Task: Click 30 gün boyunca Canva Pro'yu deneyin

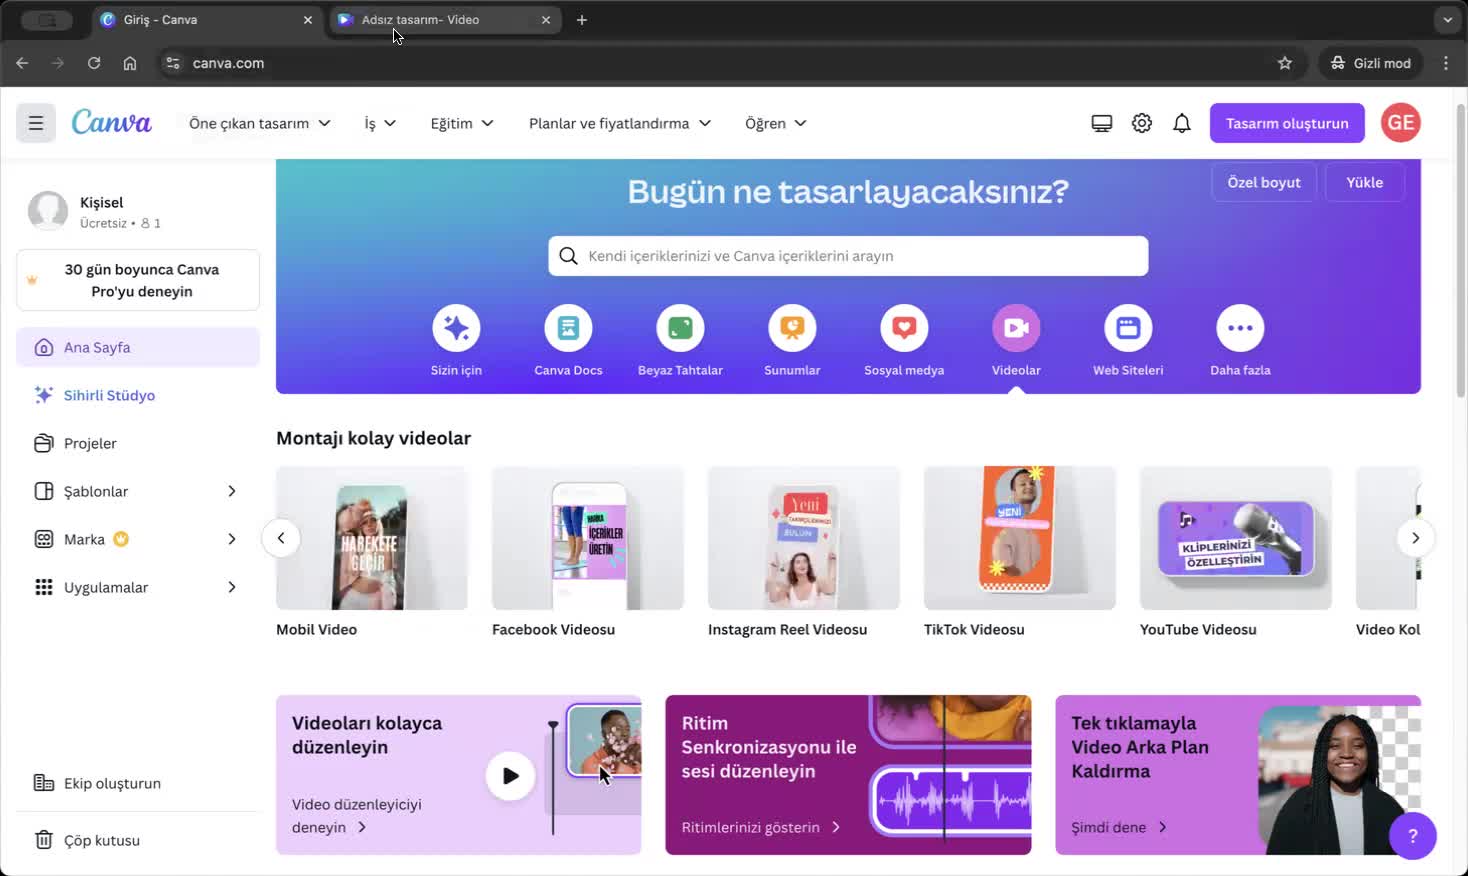Action: coord(138,280)
